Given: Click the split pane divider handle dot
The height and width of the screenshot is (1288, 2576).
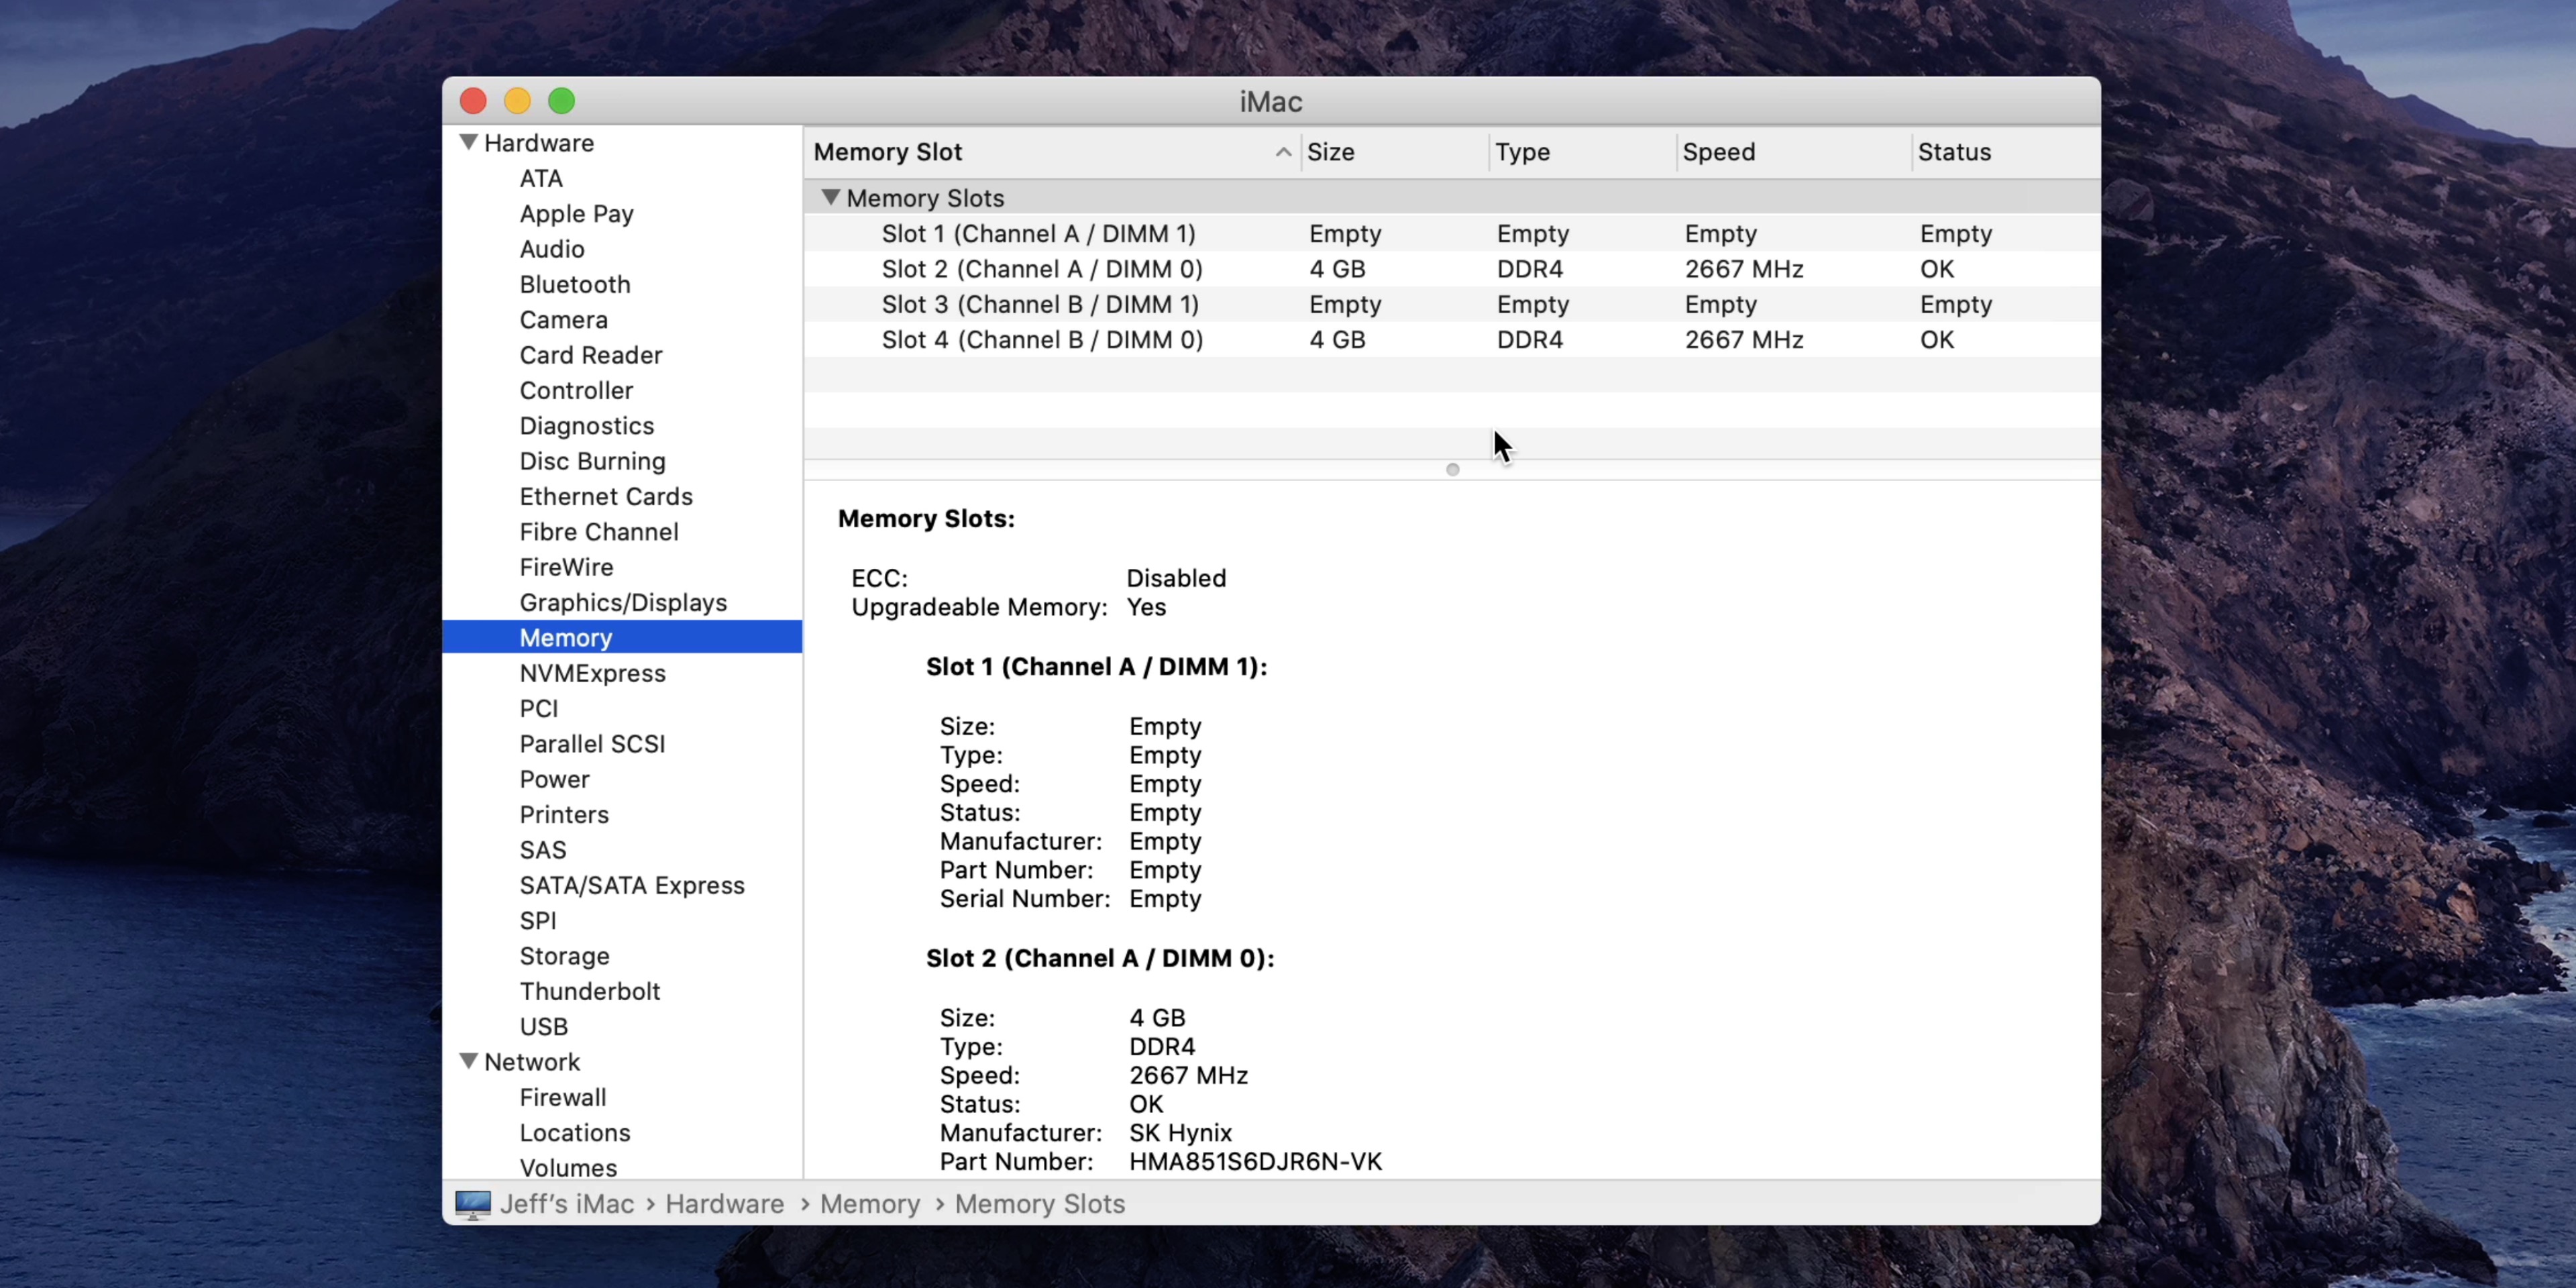Looking at the screenshot, I should [x=1452, y=470].
